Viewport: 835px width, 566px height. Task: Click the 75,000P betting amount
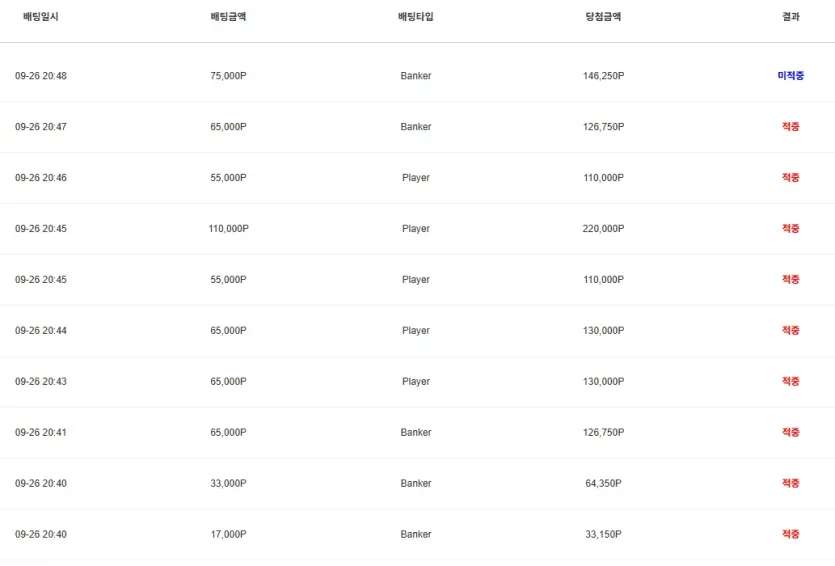pyautogui.click(x=228, y=76)
